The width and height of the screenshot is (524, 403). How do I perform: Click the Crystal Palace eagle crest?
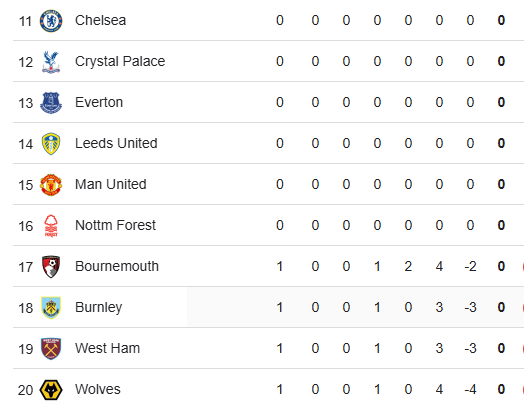coord(51,62)
